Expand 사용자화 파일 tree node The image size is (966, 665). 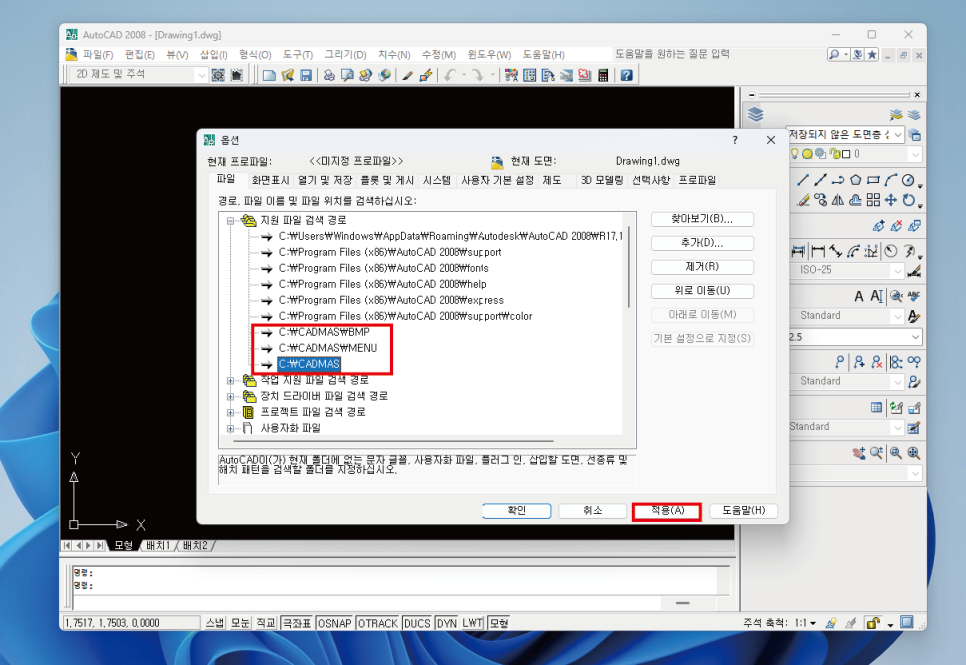230,428
